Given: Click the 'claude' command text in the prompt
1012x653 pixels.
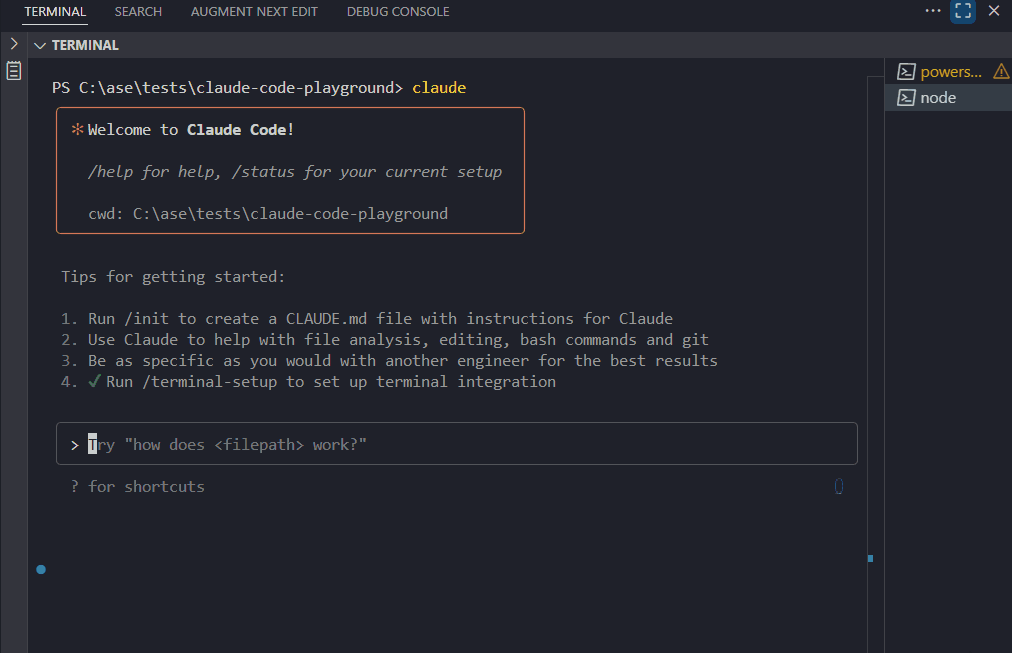Looking at the screenshot, I should (x=439, y=88).
